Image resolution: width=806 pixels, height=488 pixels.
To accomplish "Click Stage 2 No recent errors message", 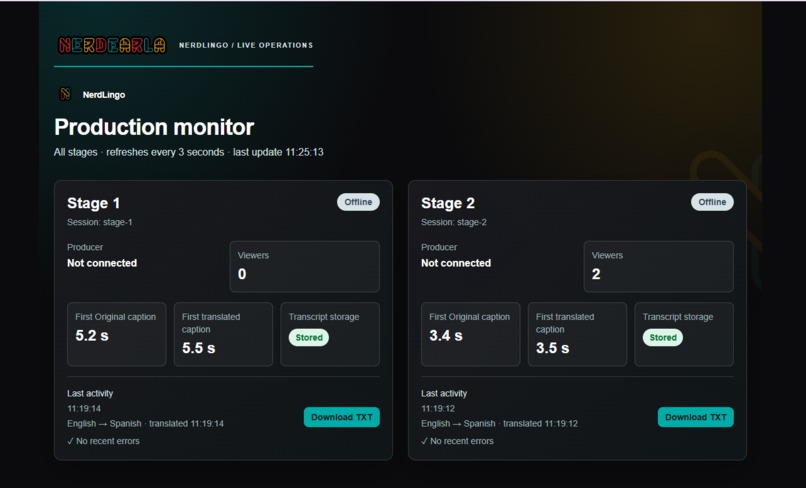I will [x=457, y=441].
